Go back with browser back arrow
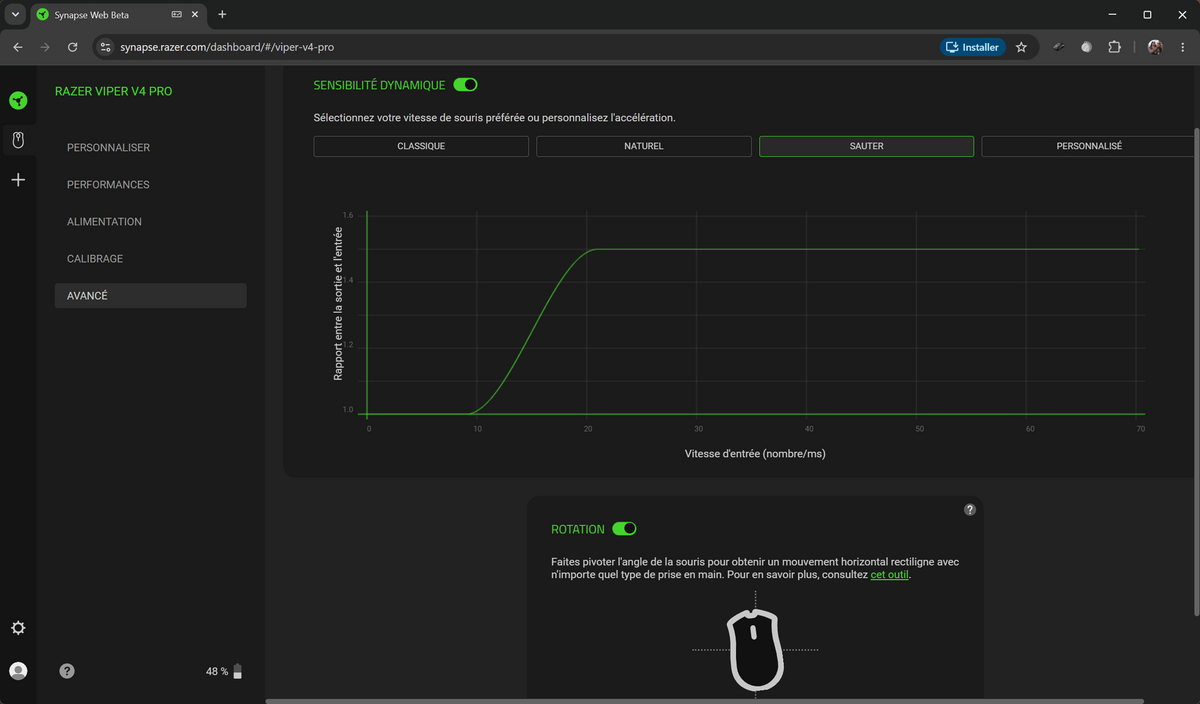1200x704 pixels. (18, 47)
